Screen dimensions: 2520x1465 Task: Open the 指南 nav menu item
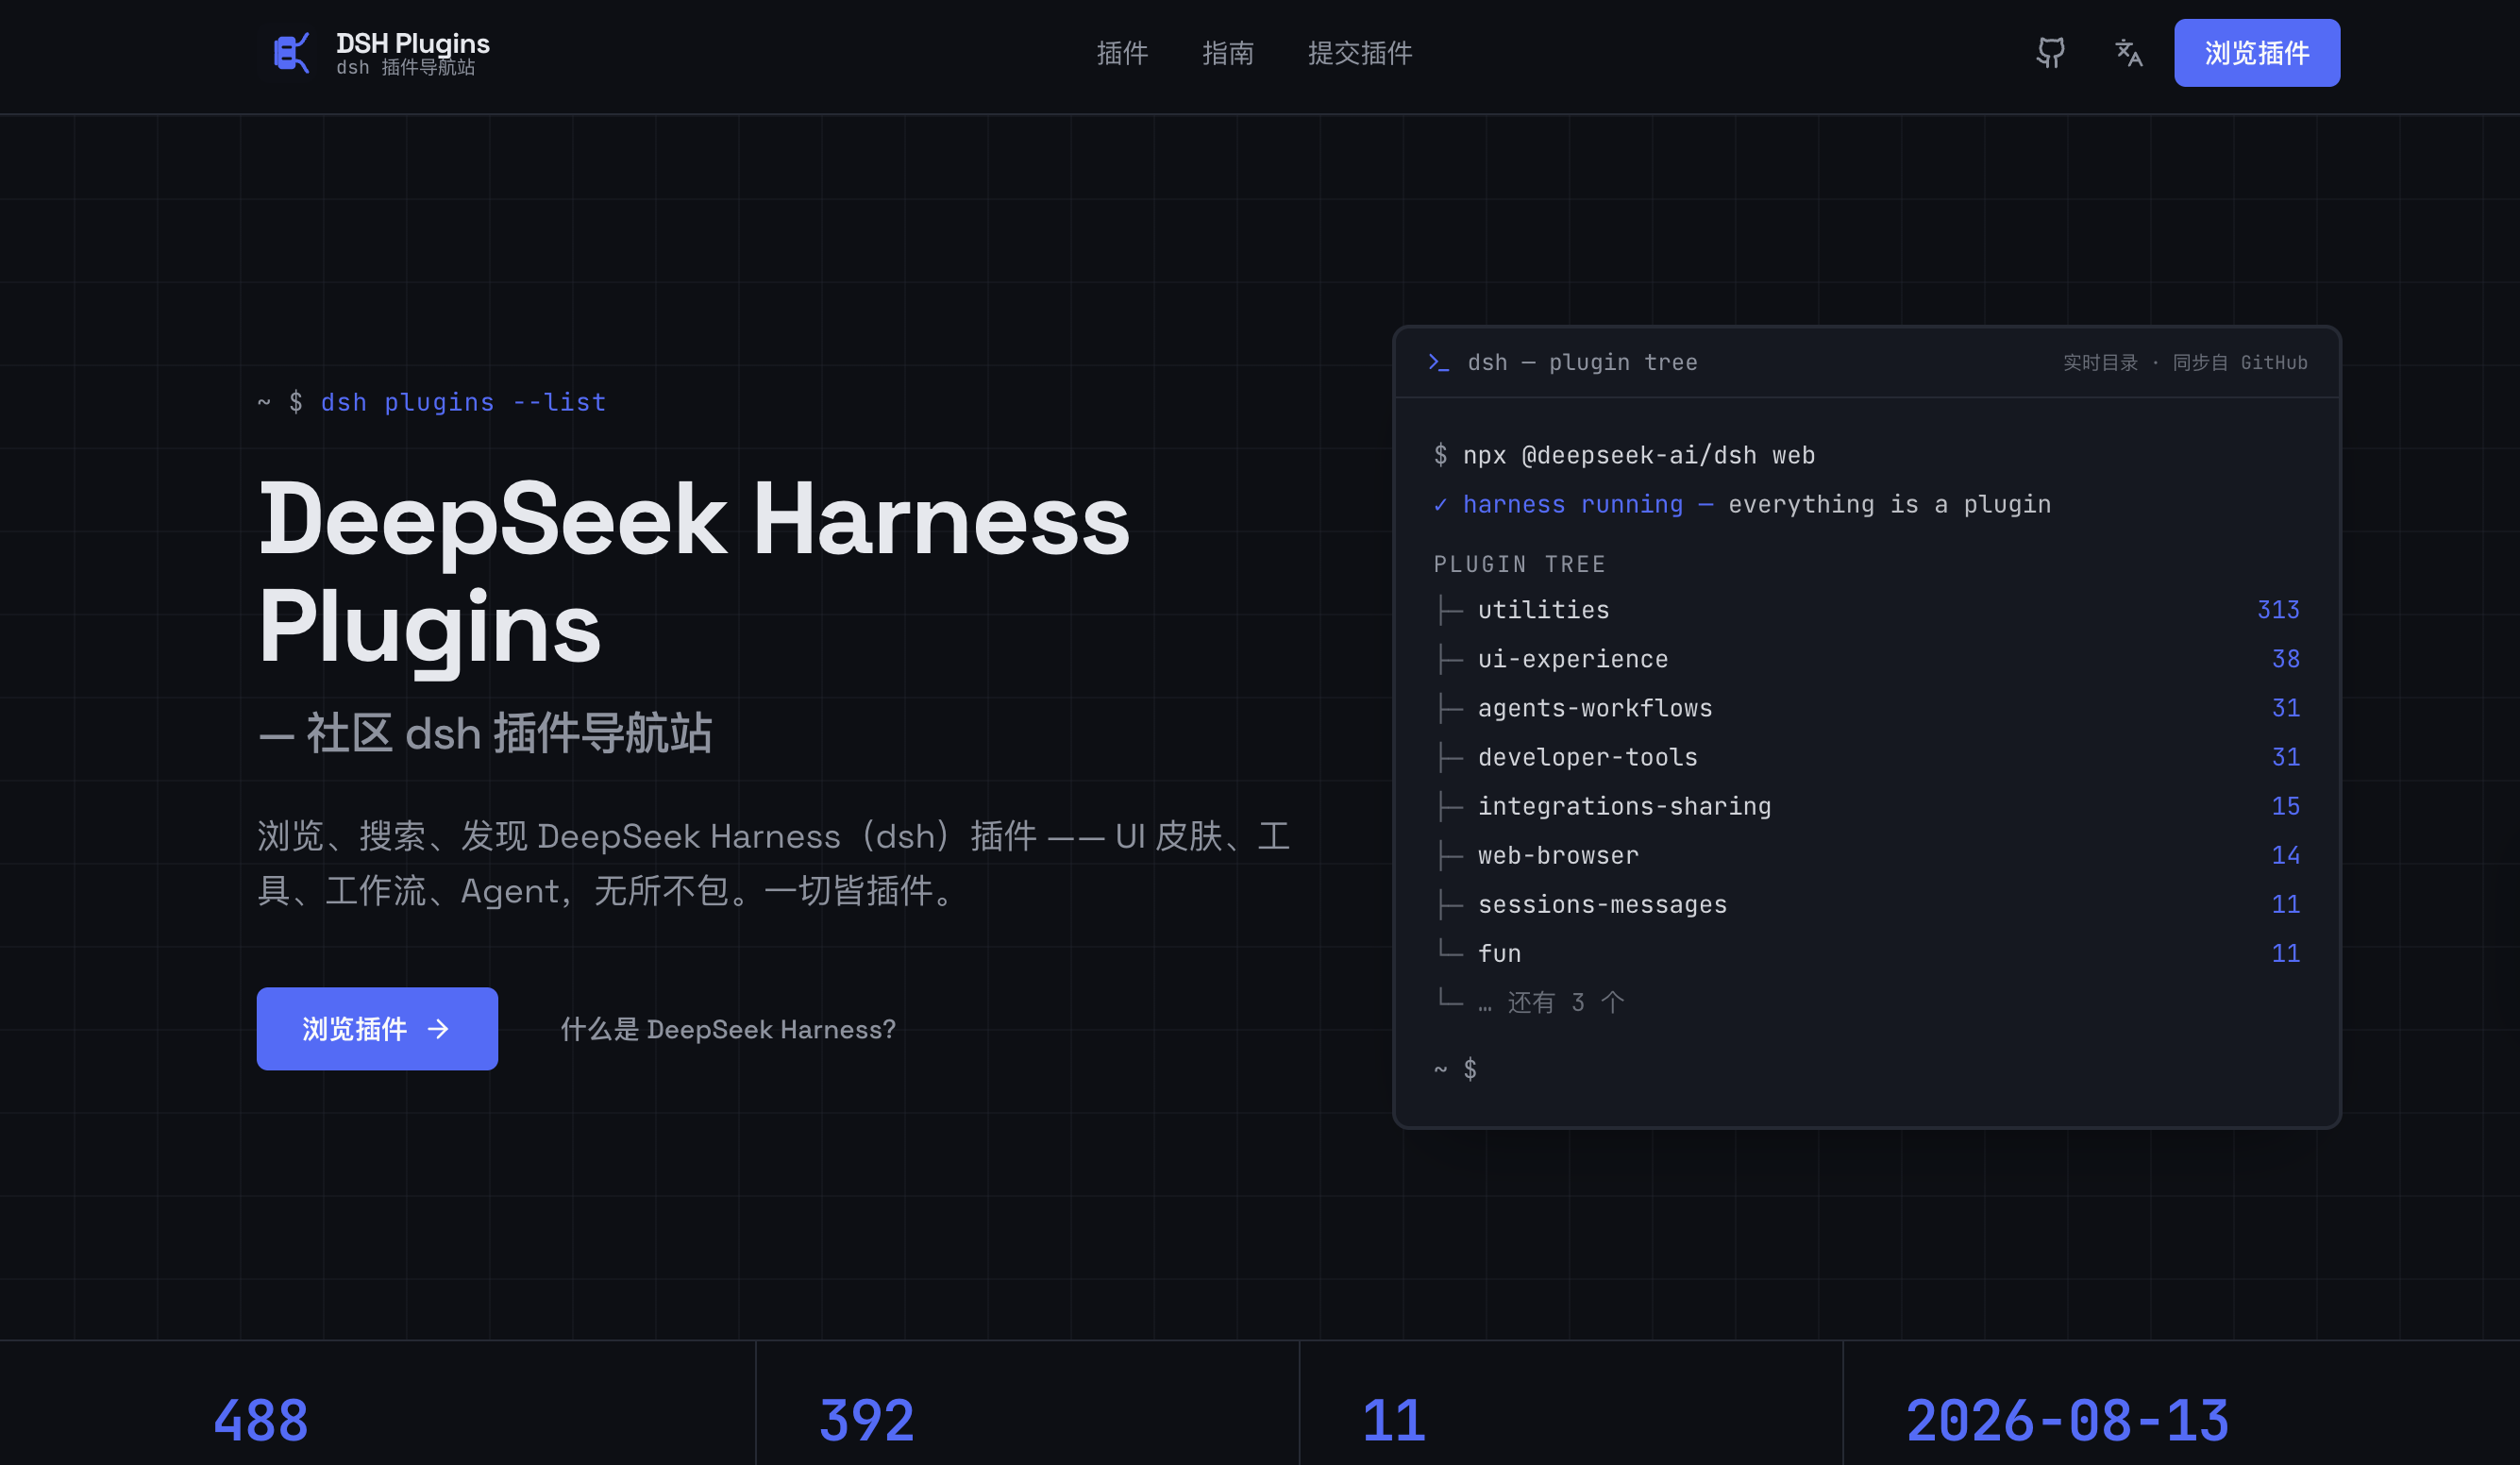coord(1228,53)
